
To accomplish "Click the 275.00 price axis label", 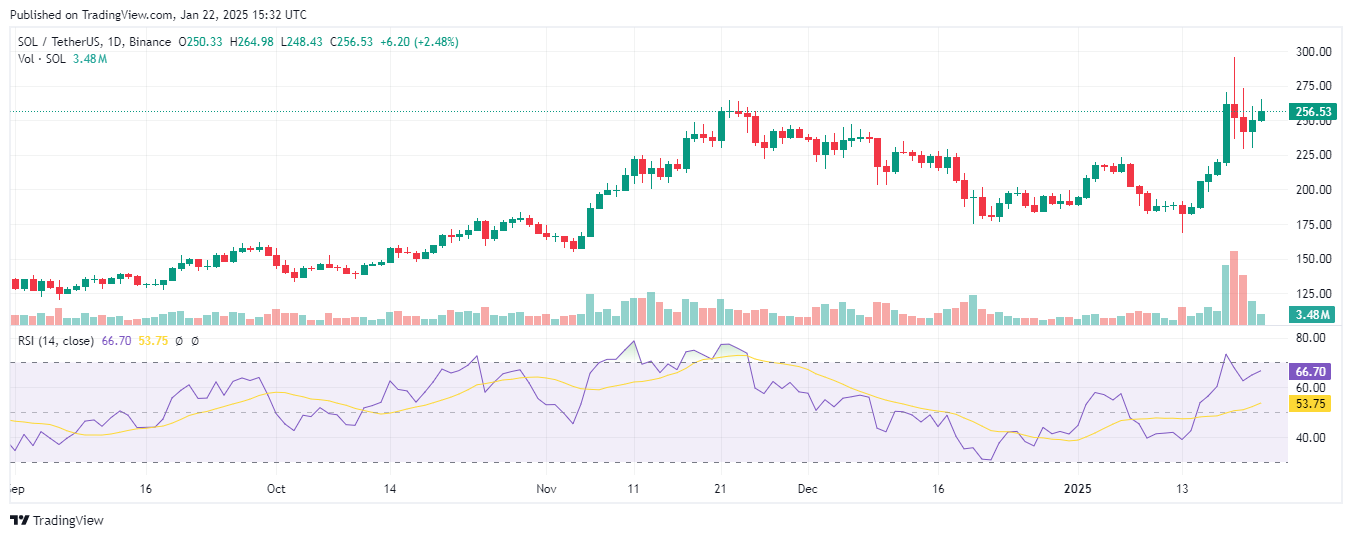I will (x=1313, y=86).
